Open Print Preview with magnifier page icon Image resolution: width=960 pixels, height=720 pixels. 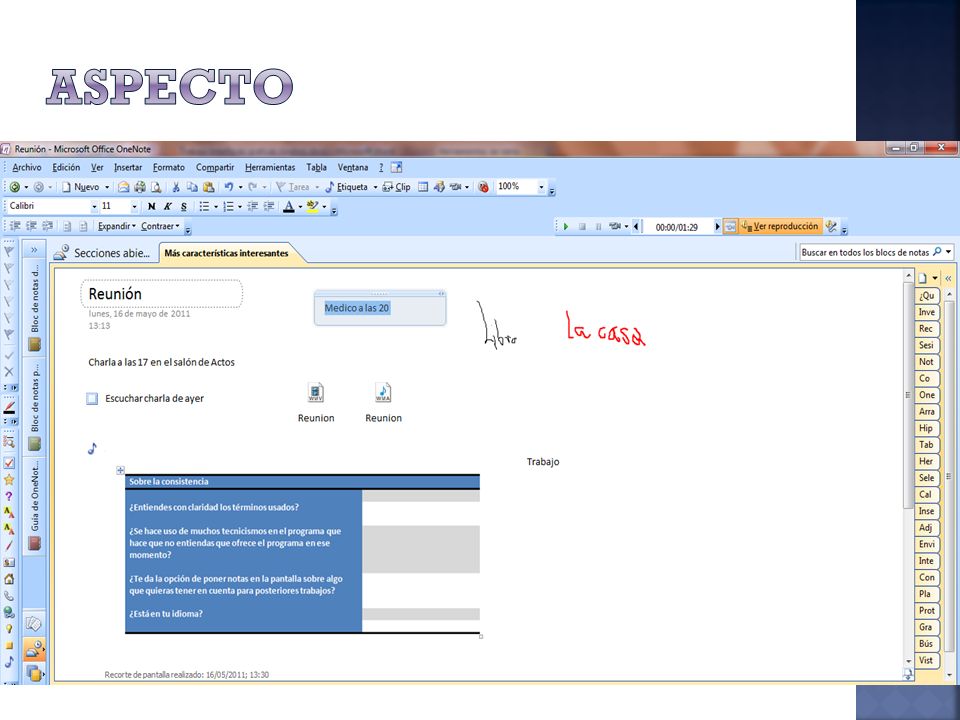156,187
